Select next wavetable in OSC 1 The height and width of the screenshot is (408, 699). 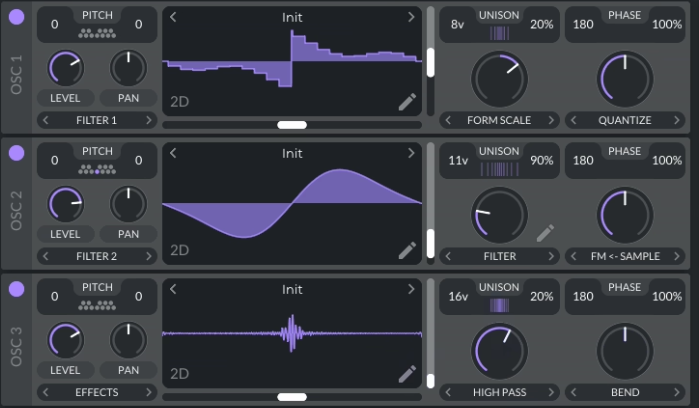pyautogui.click(x=411, y=17)
